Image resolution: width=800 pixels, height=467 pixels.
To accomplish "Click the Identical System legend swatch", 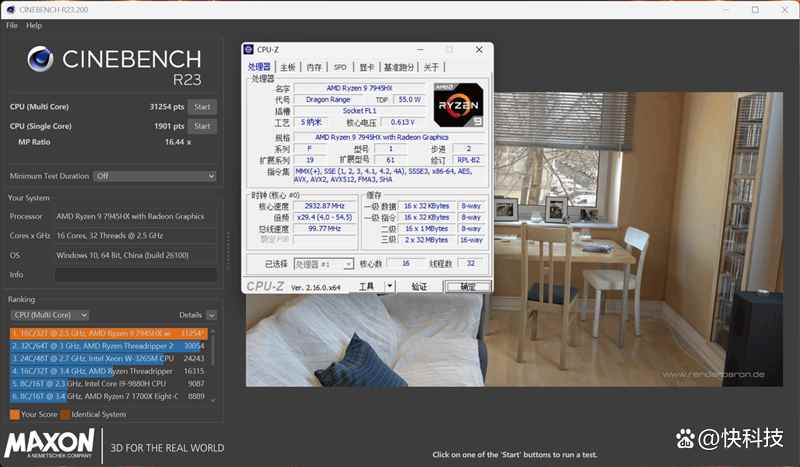I will [x=65, y=414].
